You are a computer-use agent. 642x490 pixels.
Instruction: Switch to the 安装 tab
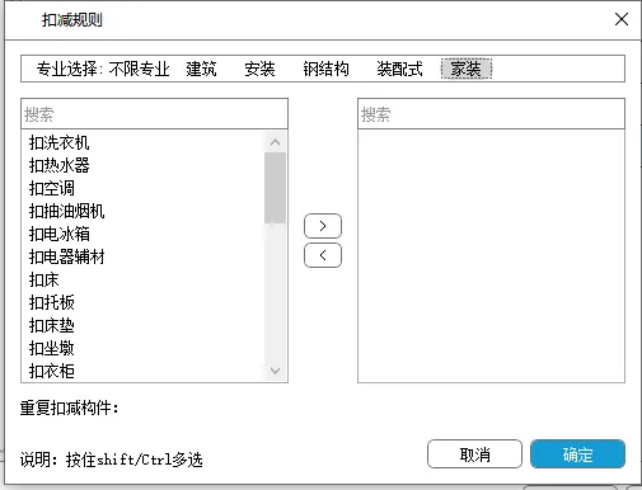(x=260, y=69)
